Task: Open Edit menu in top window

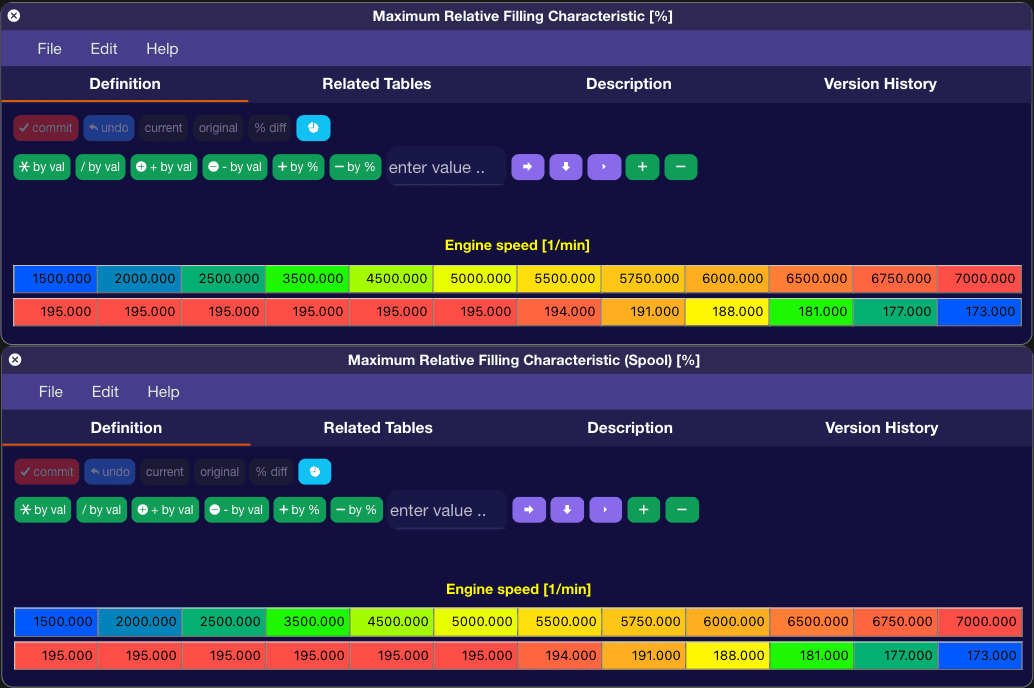Action: [104, 49]
